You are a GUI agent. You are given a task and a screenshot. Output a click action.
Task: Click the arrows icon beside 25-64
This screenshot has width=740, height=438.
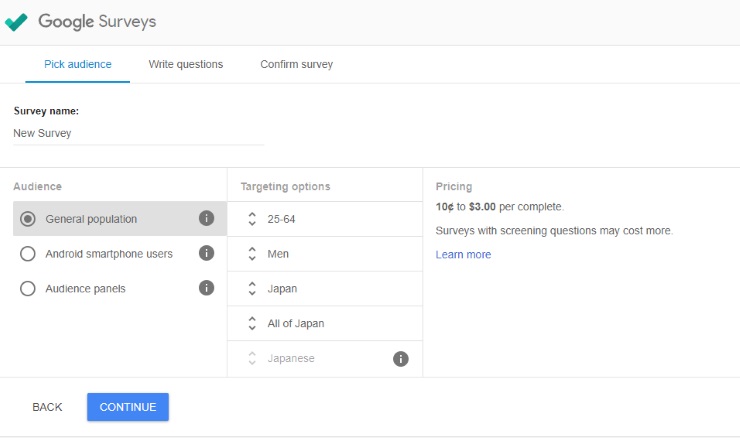pyautogui.click(x=252, y=219)
